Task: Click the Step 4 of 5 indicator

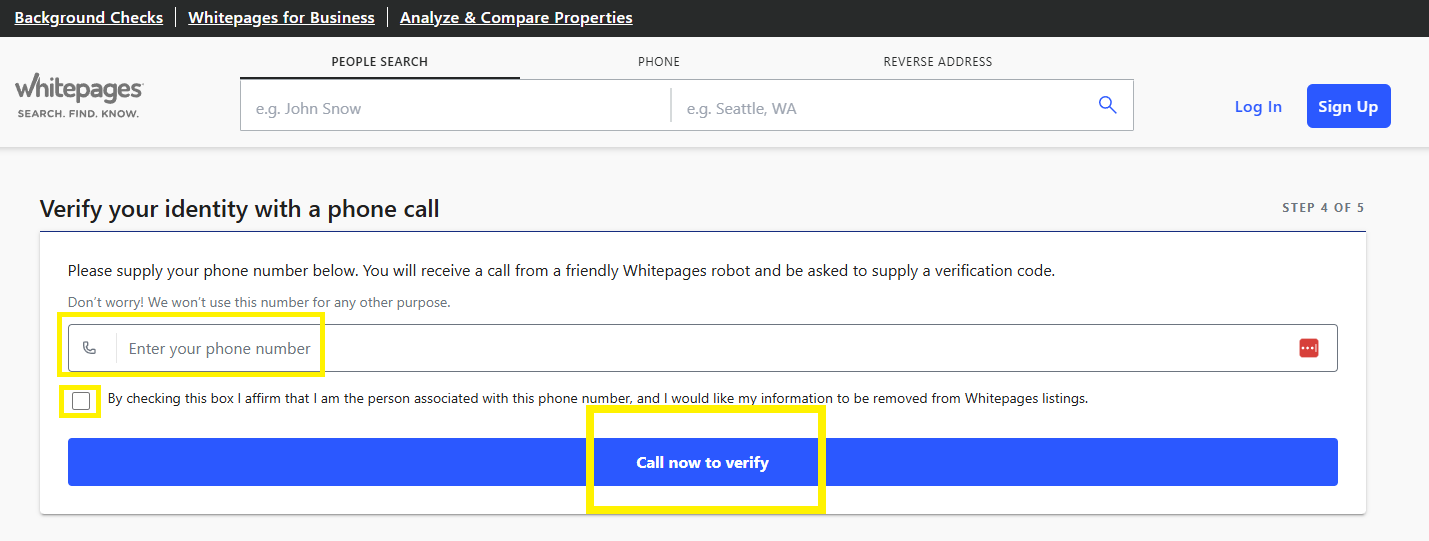Action: click(1323, 208)
